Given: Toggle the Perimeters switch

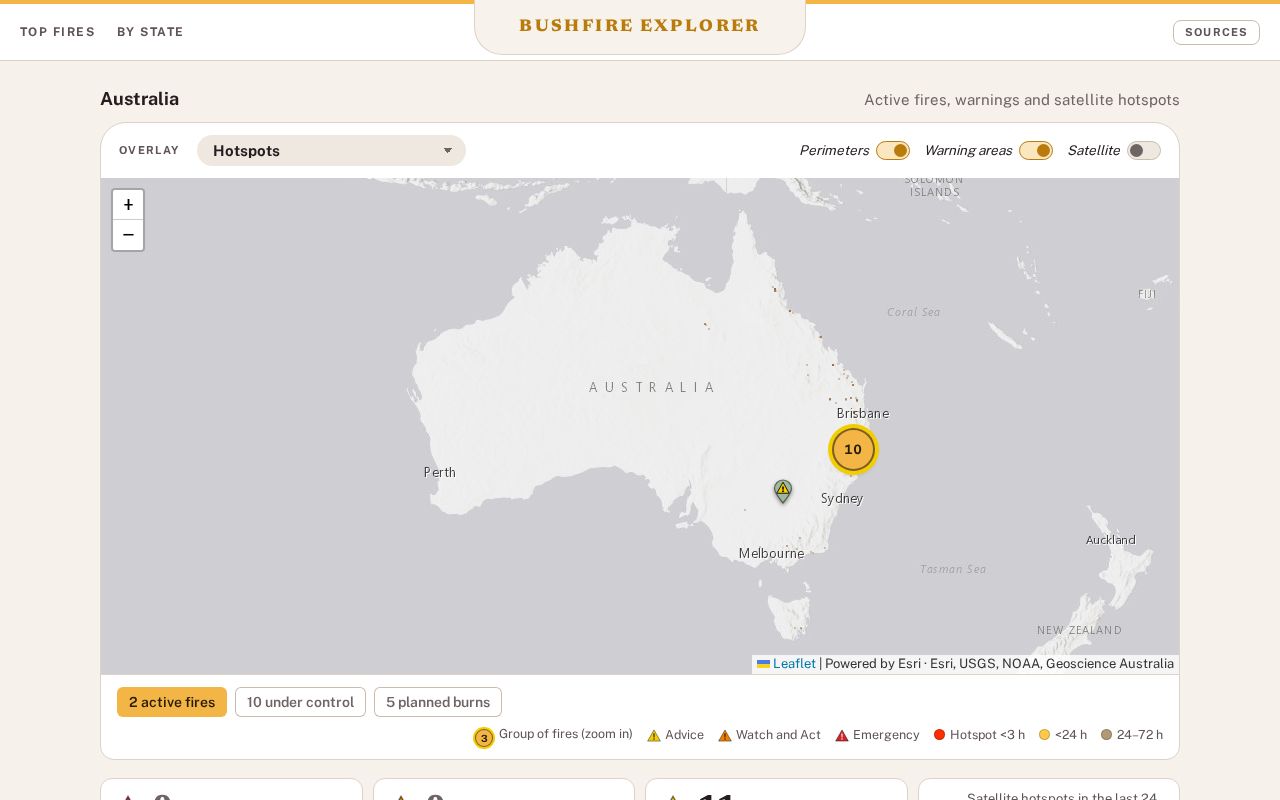Looking at the screenshot, I should pyautogui.click(x=893, y=150).
